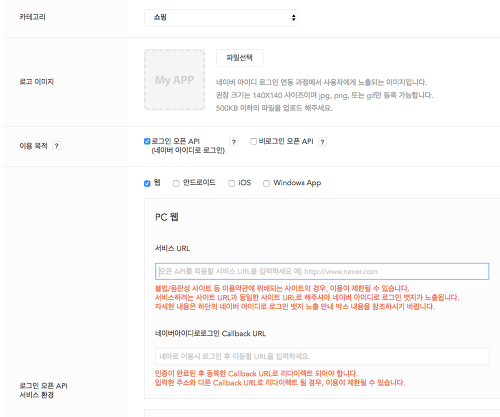Click the 500KB 이하의 파일을 업로드 text
Screen dimensions: 500x417
(x=274, y=108)
